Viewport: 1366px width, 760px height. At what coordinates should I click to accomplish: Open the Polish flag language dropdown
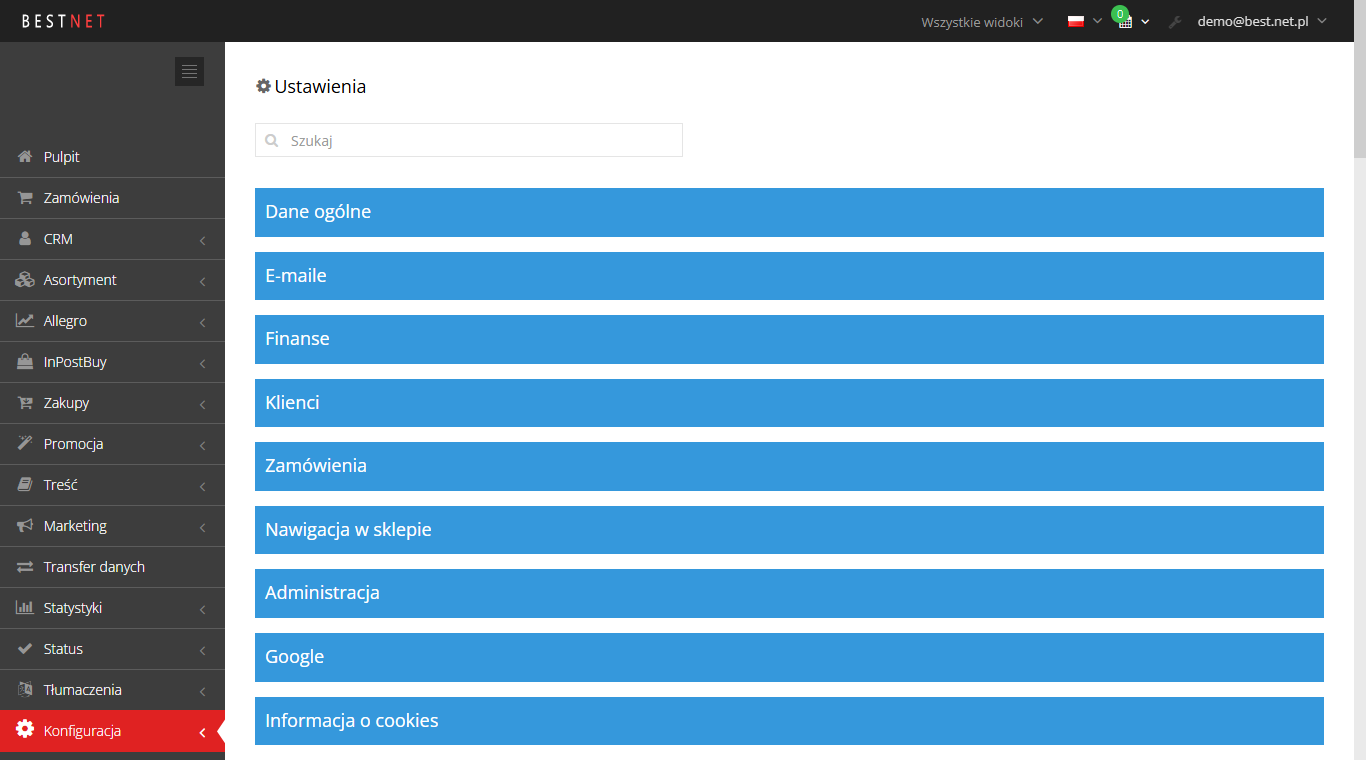(1084, 21)
